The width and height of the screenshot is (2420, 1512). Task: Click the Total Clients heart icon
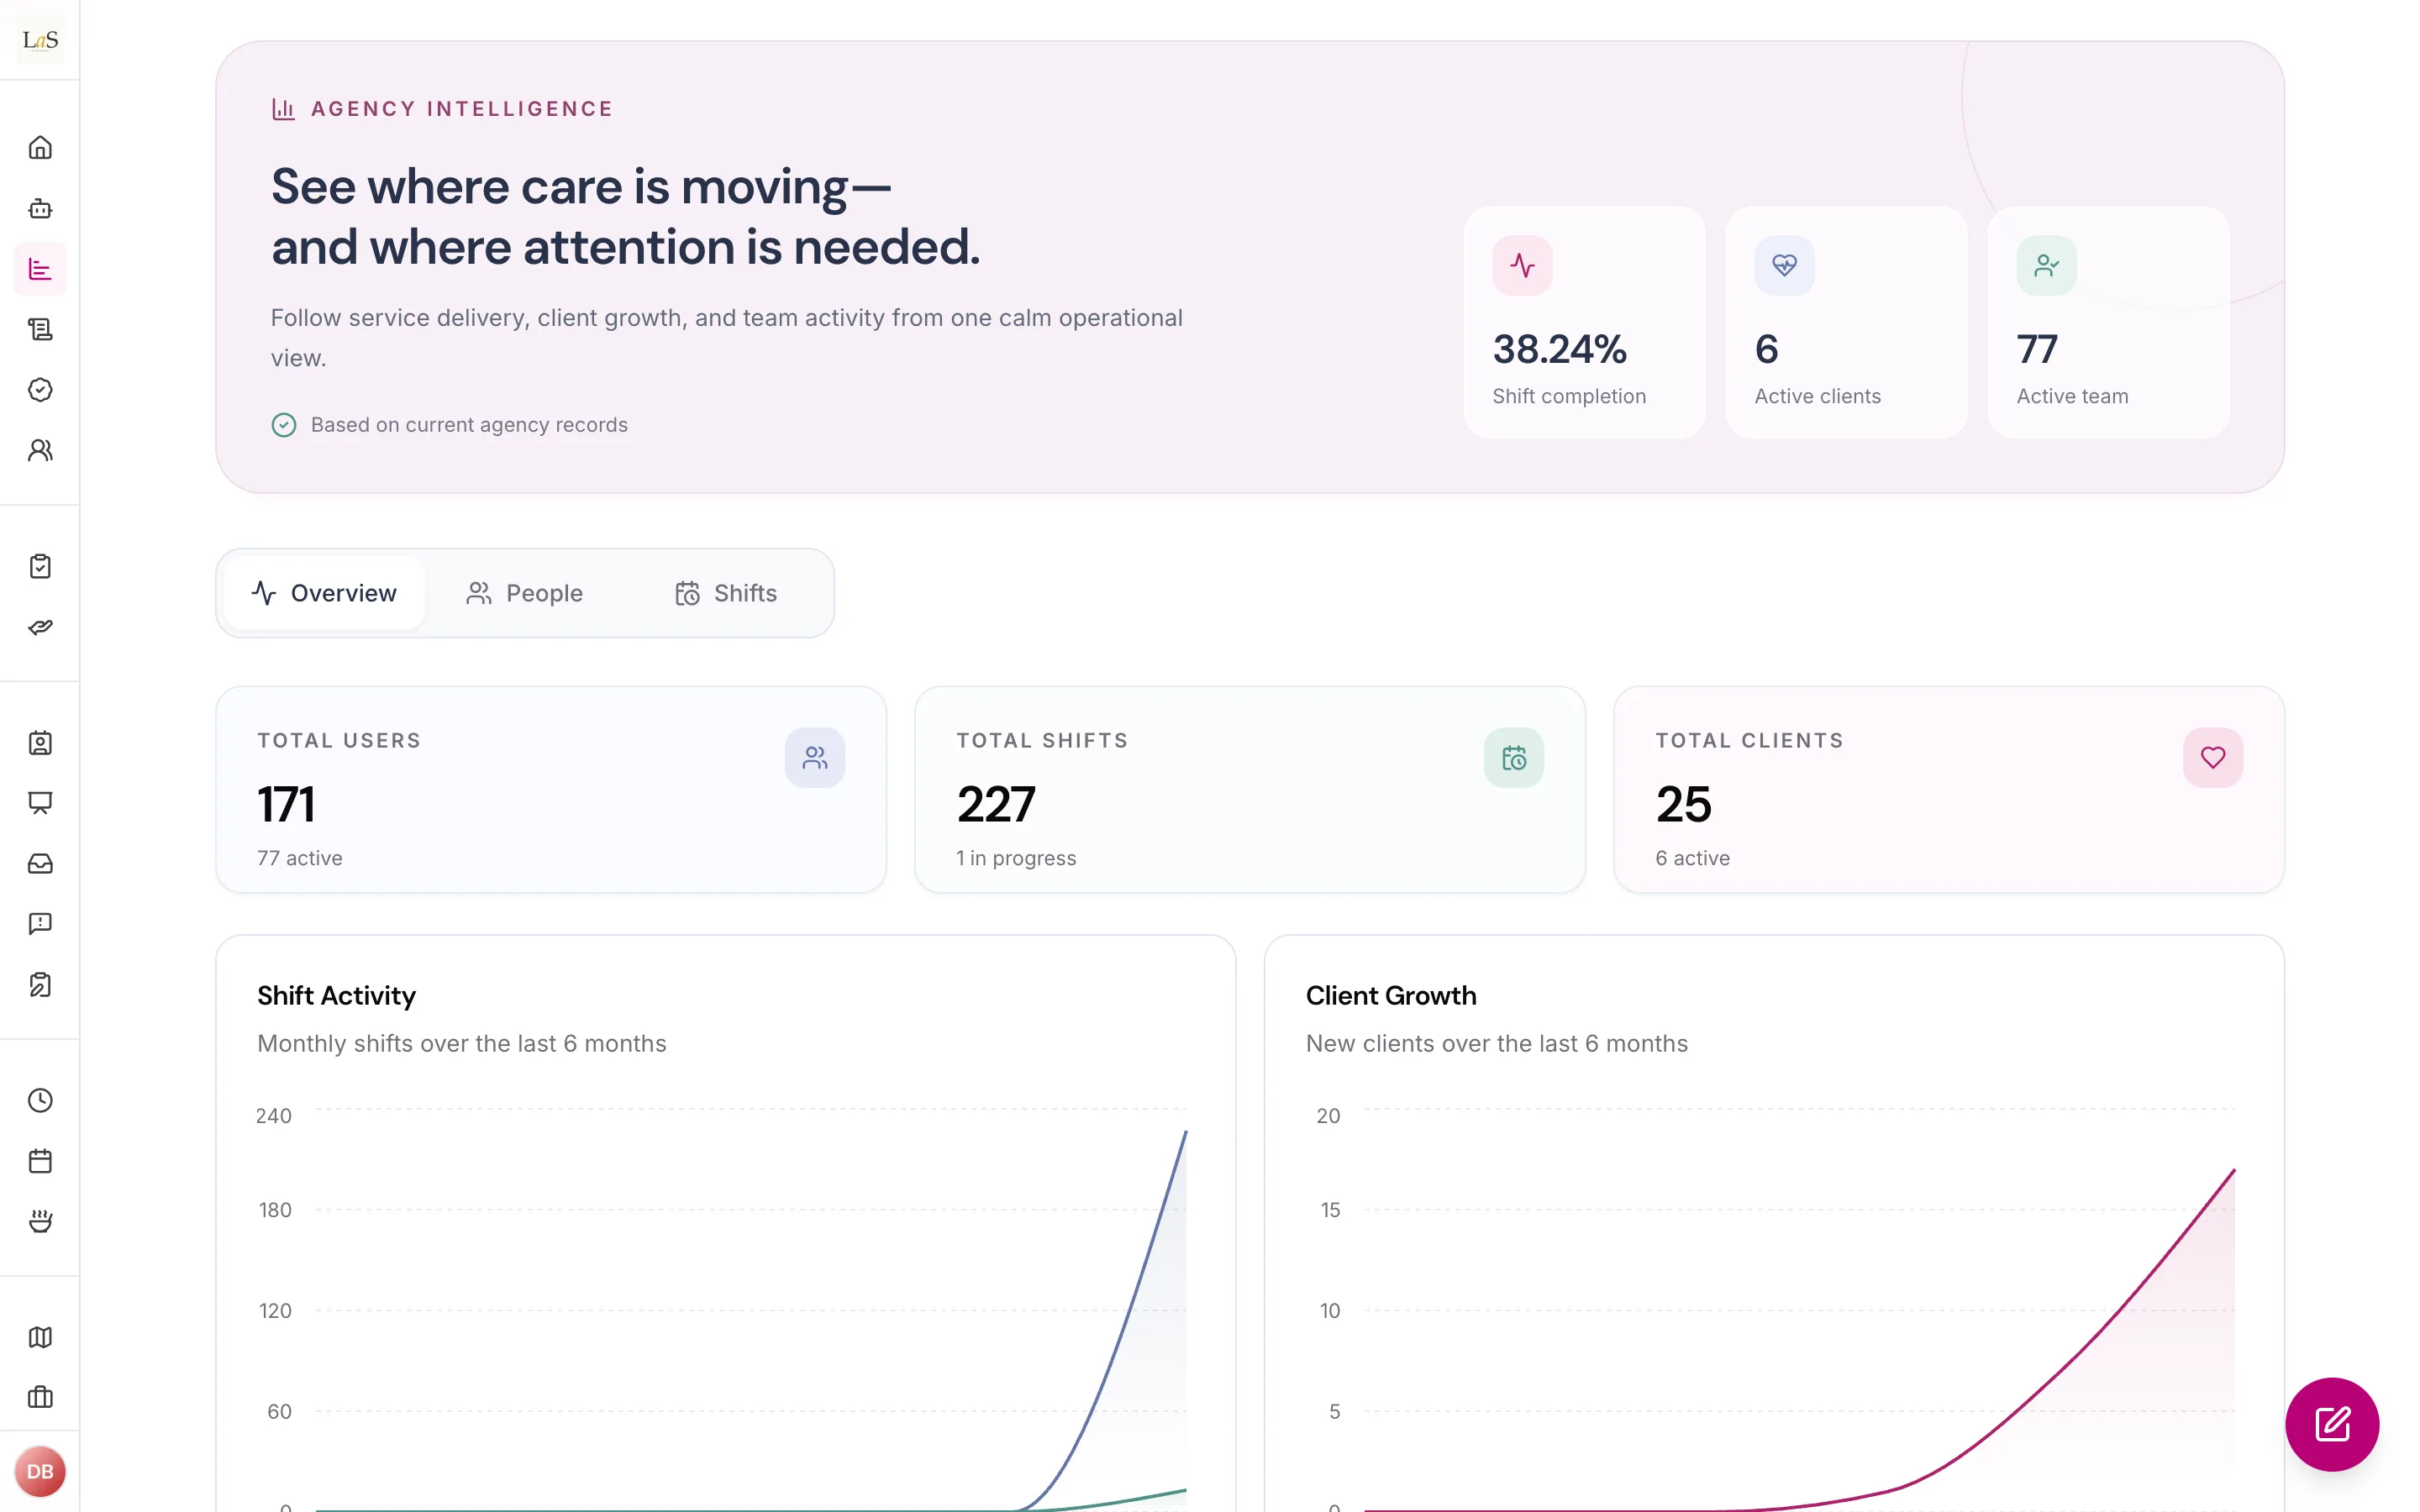point(2213,758)
